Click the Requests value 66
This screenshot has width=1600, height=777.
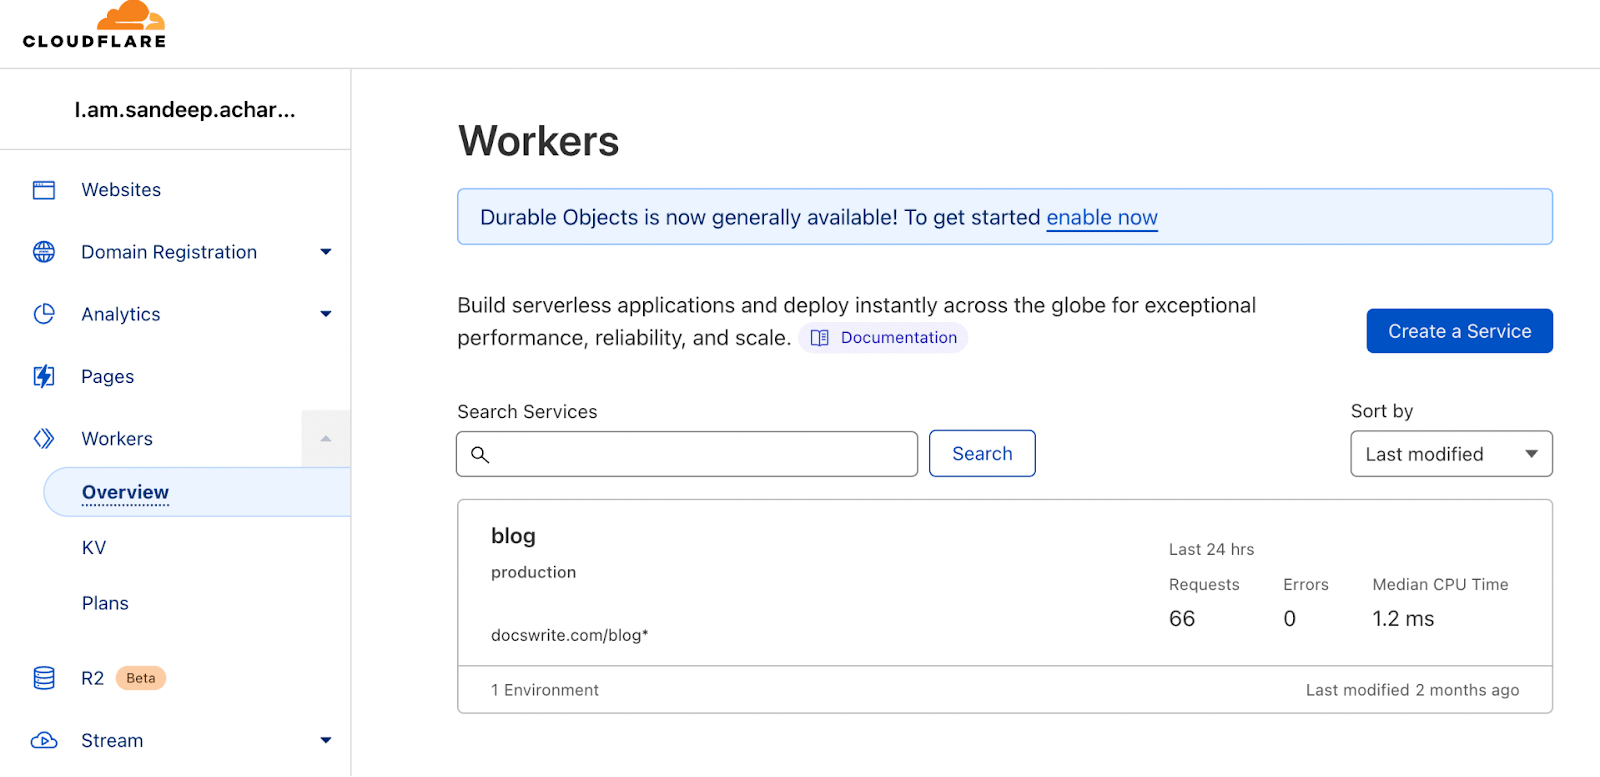click(x=1182, y=619)
